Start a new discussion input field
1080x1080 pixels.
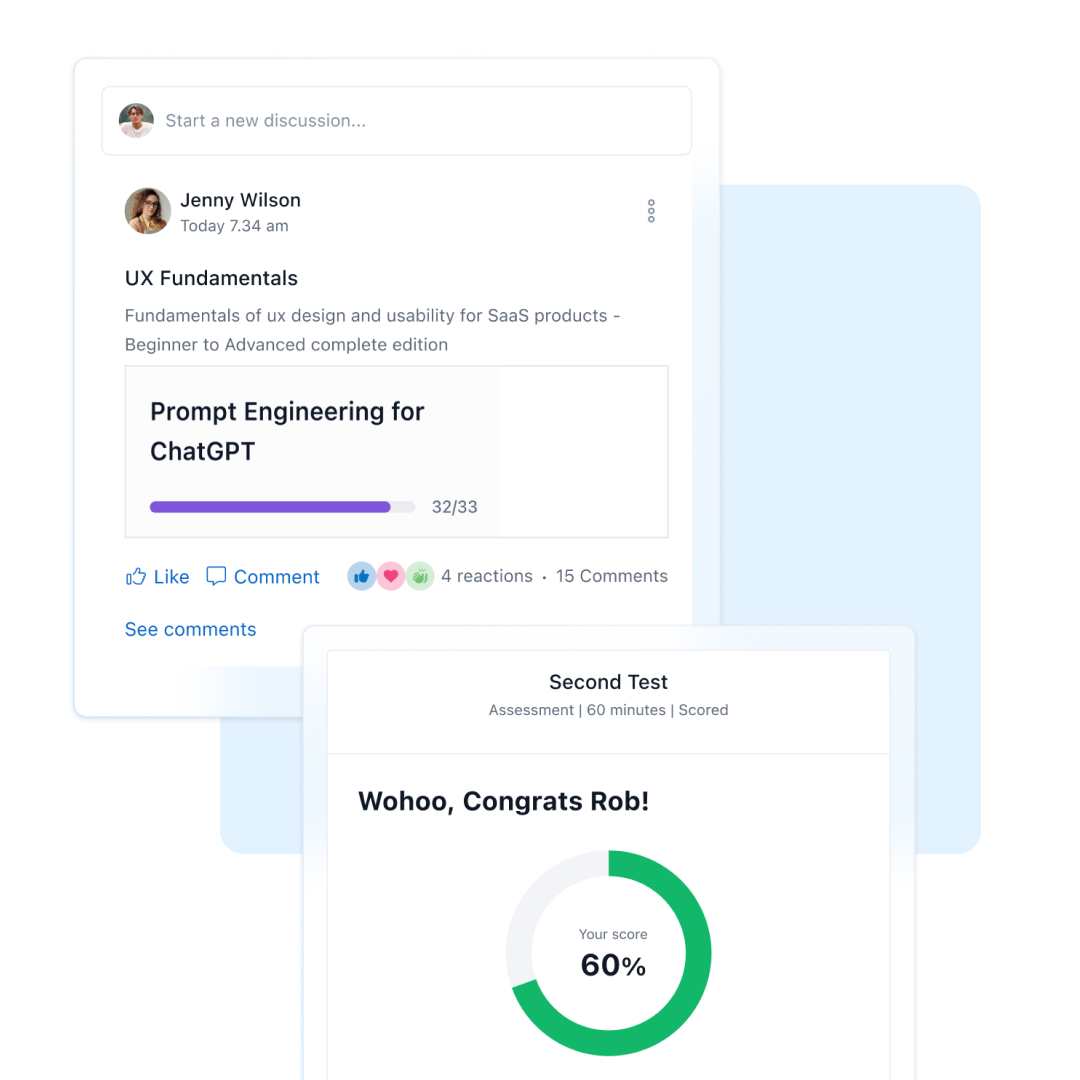pos(397,121)
